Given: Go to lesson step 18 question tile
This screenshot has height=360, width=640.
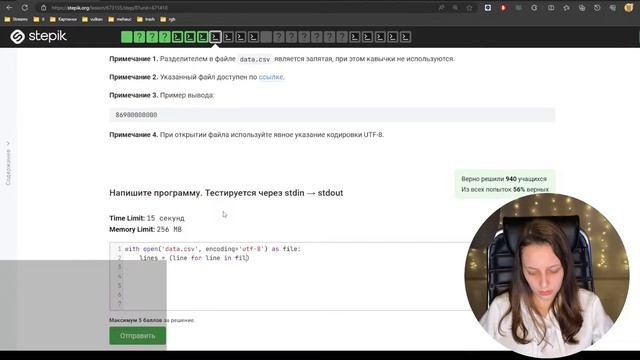Looking at the screenshot, I should [342, 37].
